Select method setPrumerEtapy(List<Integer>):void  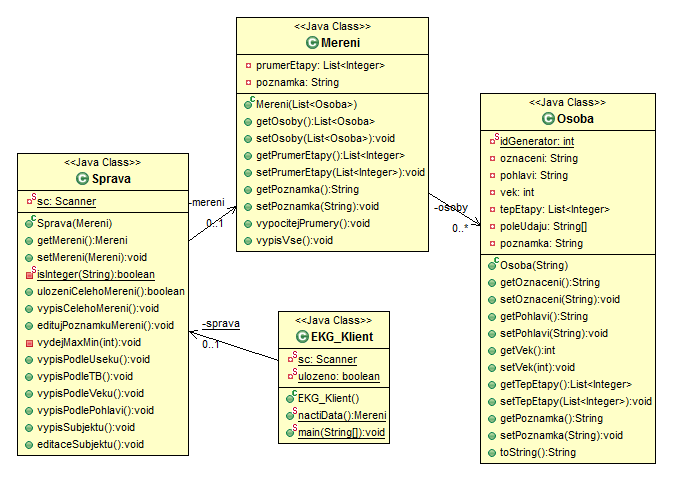point(340,173)
